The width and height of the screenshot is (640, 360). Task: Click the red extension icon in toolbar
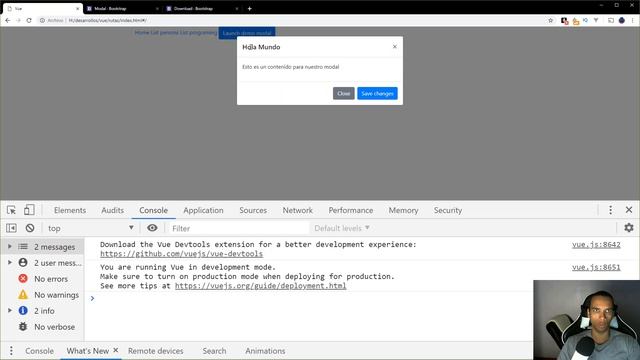[564, 20]
